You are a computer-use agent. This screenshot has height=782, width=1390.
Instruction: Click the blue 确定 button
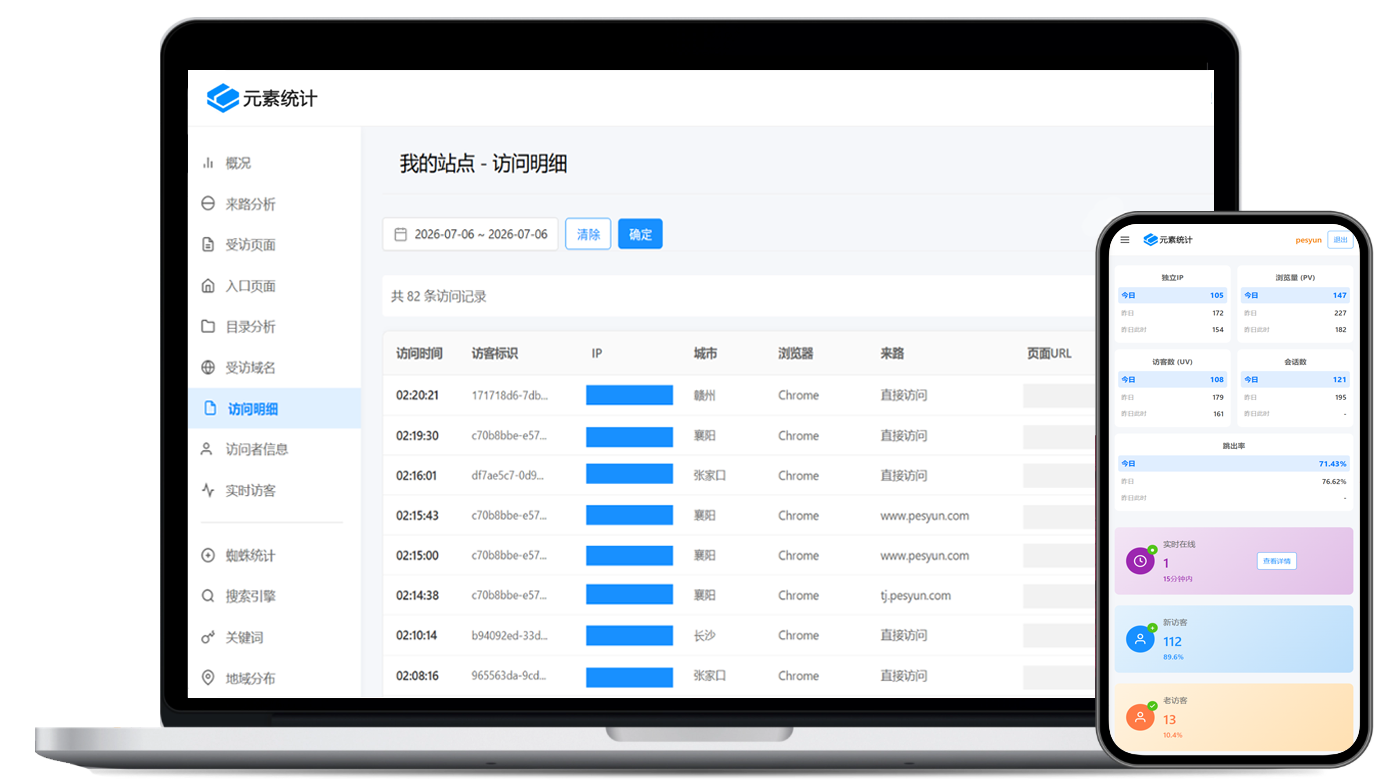click(x=640, y=234)
